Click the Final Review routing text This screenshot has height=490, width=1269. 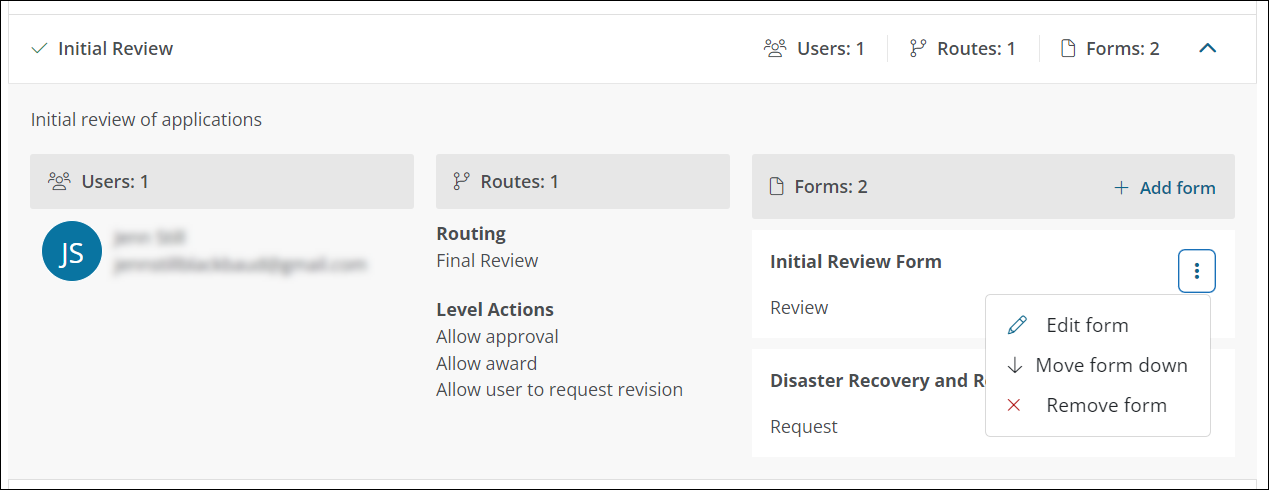point(487,261)
